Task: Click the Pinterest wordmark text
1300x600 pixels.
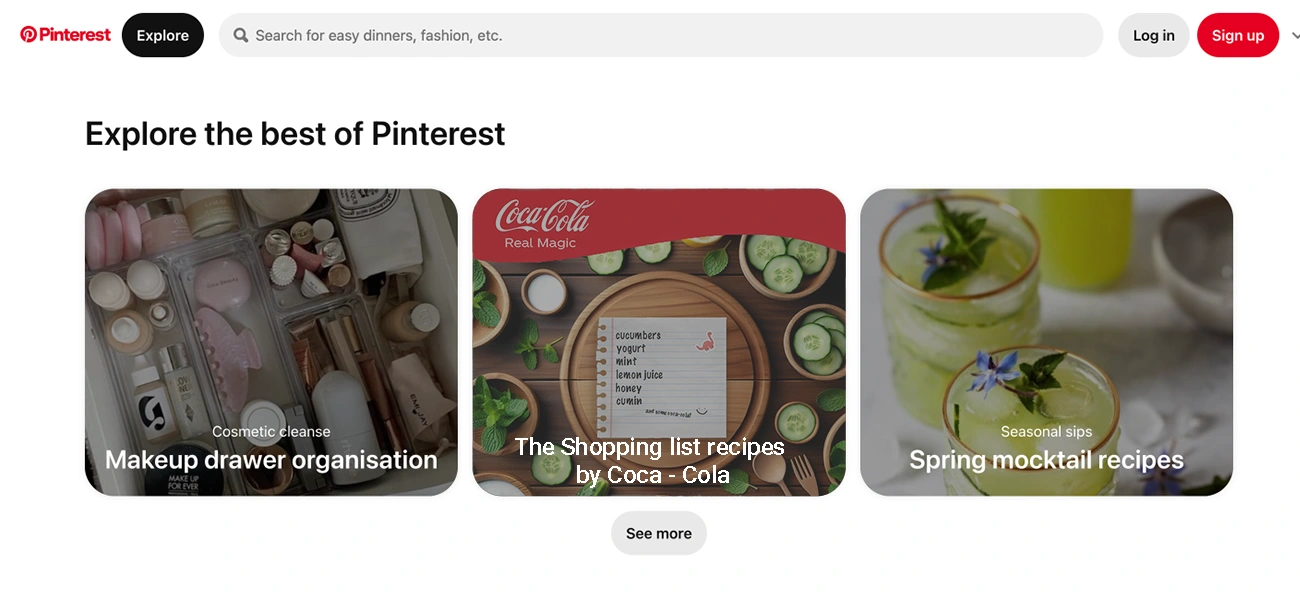Action: pyautogui.click(x=75, y=35)
